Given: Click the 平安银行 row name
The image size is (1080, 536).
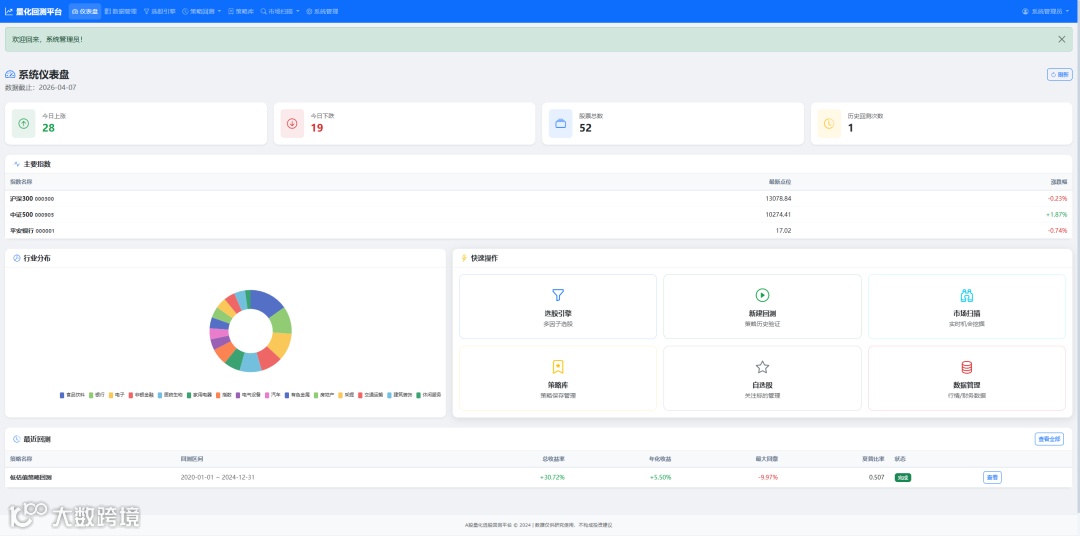Looking at the screenshot, I should click(21, 231).
